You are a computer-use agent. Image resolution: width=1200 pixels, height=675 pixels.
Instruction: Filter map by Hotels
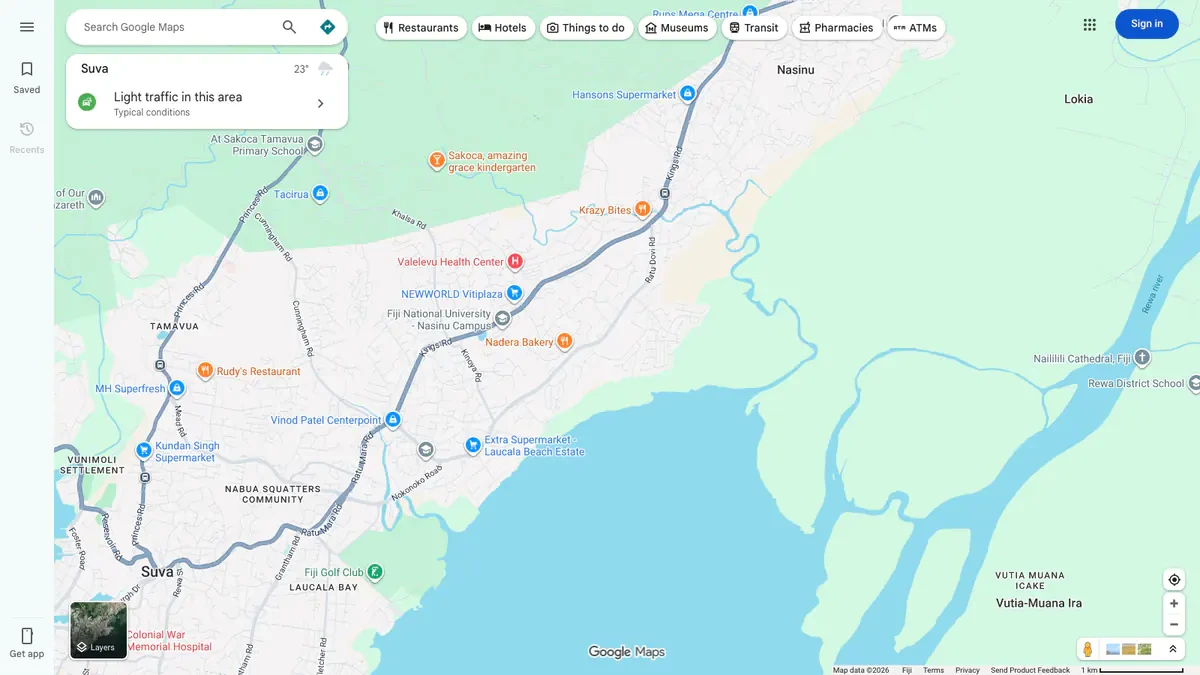503,28
